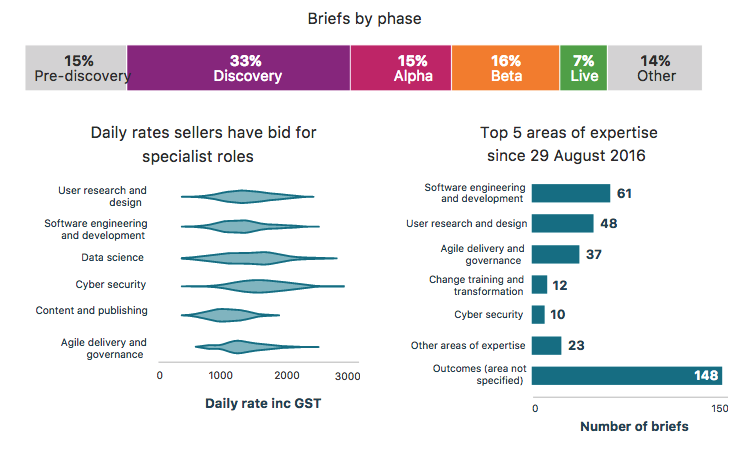Image resolution: width=755 pixels, height=464 pixels.
Task: Select the User research and design bar
Action: (x=562, y=223)
